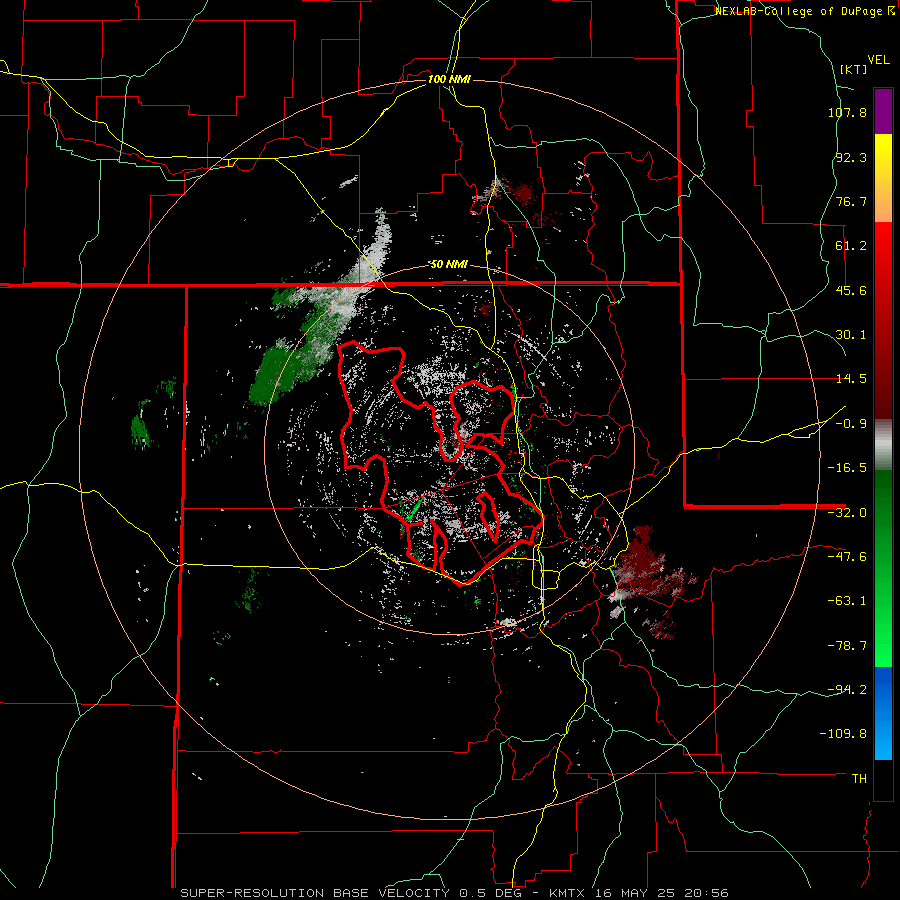The image size is (900, 900).
Task: Click the -32.0 legend value
Action: coord(847,513)
